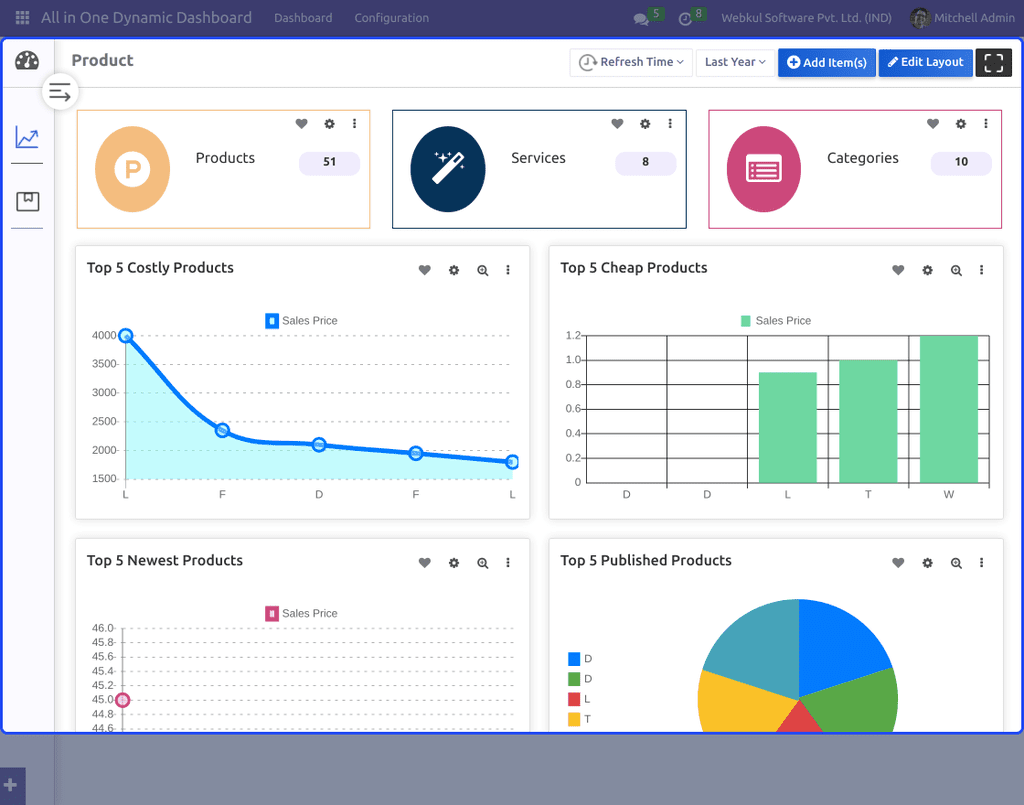Image resolution: width=1024 pixels, height=805 pixels.
Task: Toggle favorite heart on Top 5 Cheap Products
Action: tap(898, 270)
